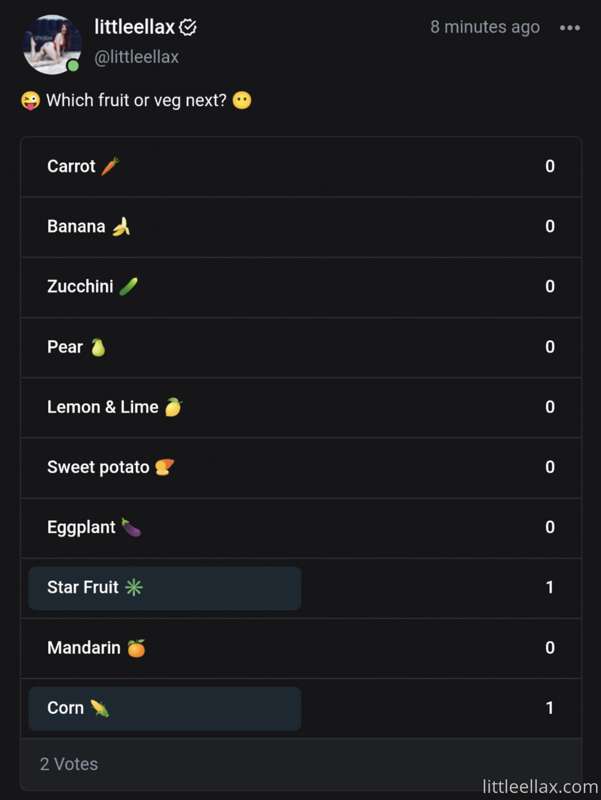
Task: Click the corn emoji icon
Action: 99,708
